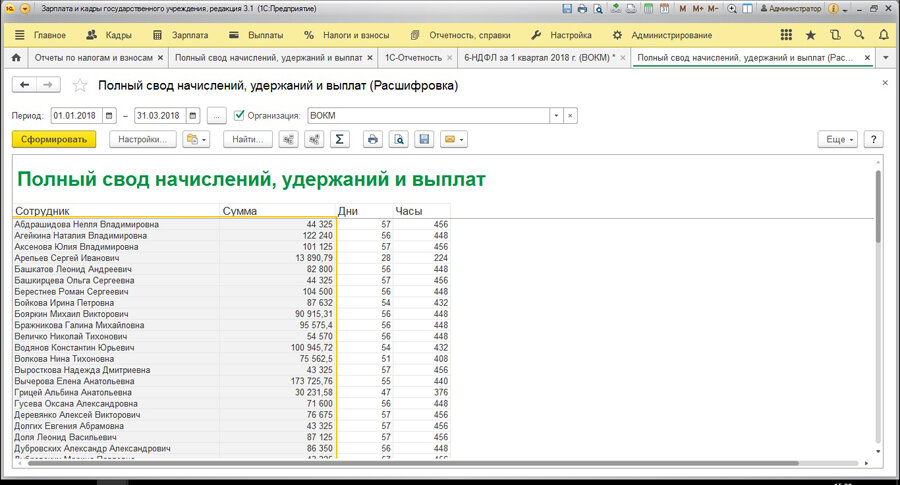Clear the Организация field with the x
Screen dimensions: 900x485
(570, 115)
